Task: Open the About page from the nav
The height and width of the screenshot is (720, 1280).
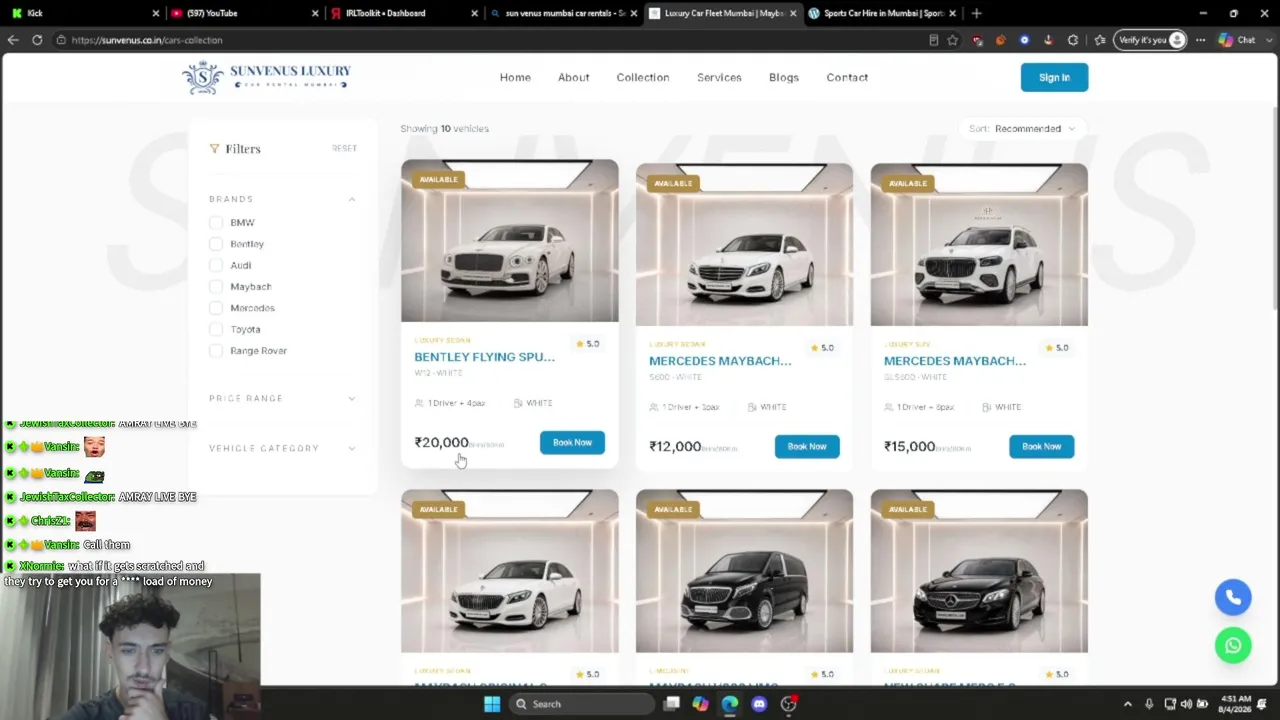Action: click(x=574, y=77)
